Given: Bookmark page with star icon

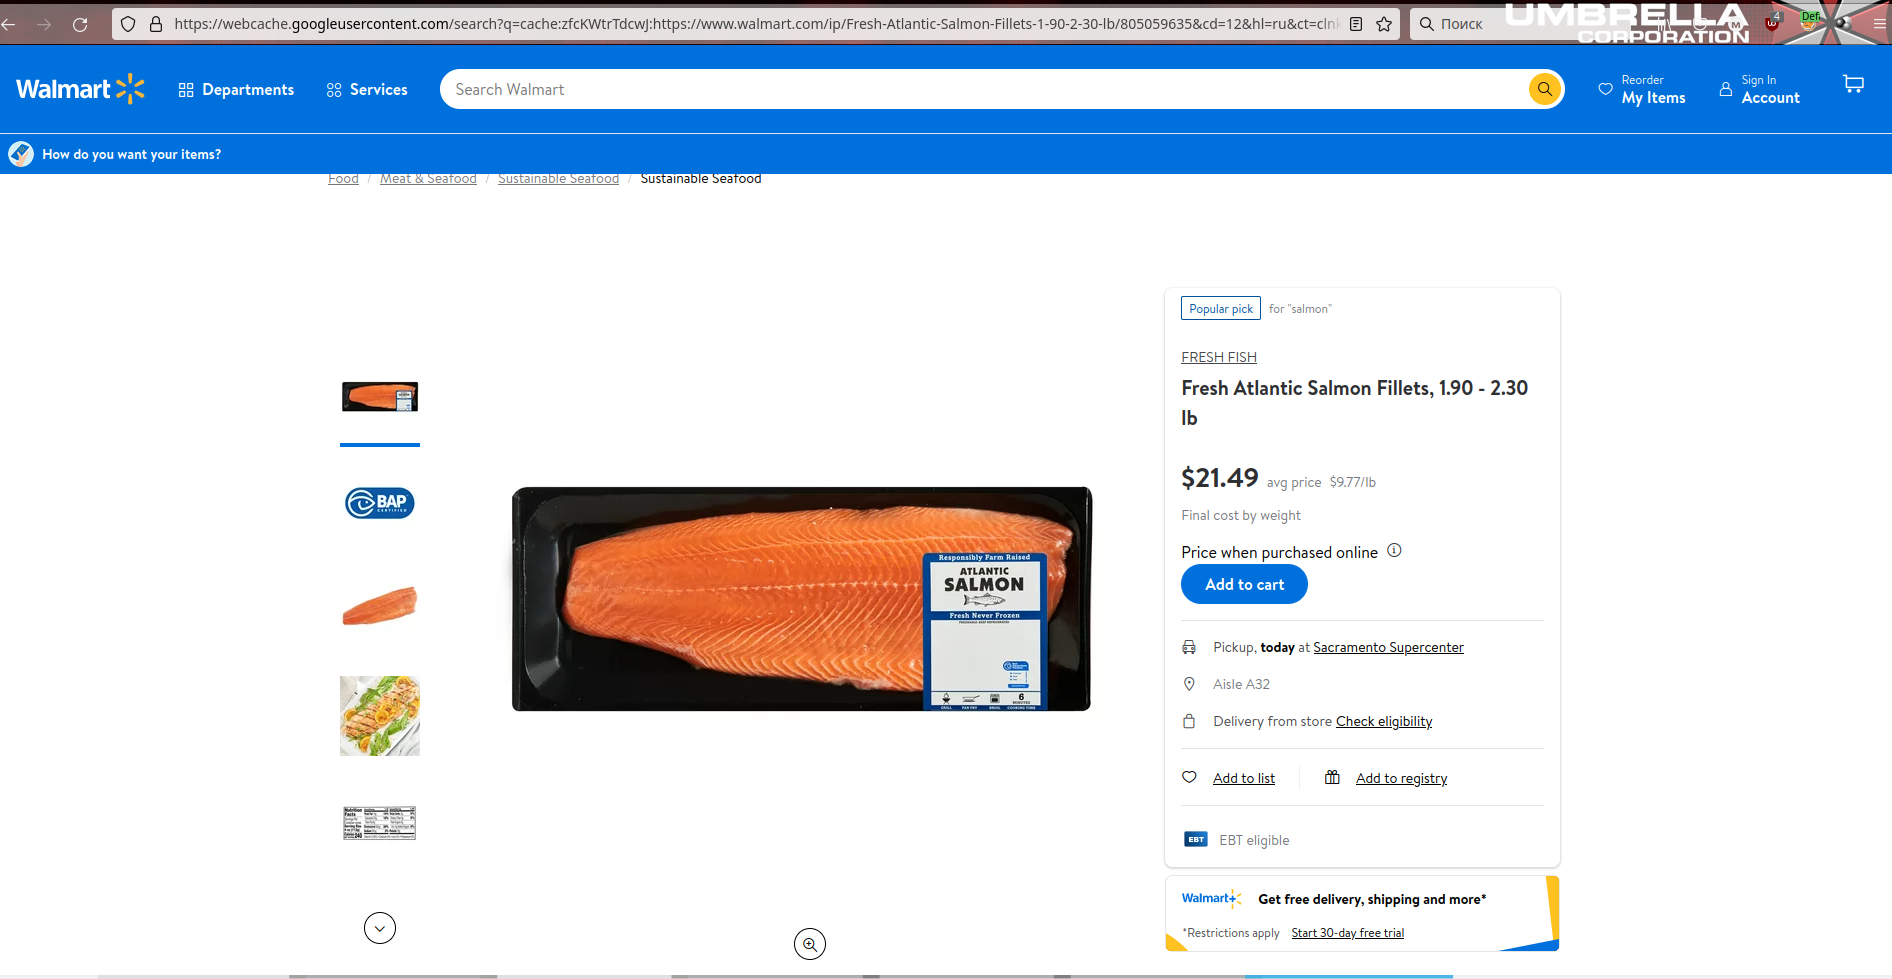Looking at the screenshot, I should click(1384, 24).
